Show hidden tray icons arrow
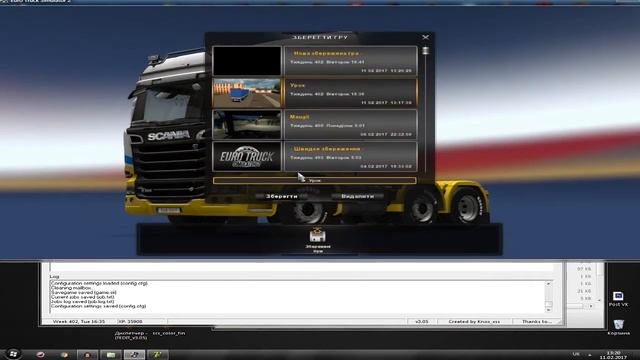The height and width of the screenshot is (360, 640). pos(589,355)
